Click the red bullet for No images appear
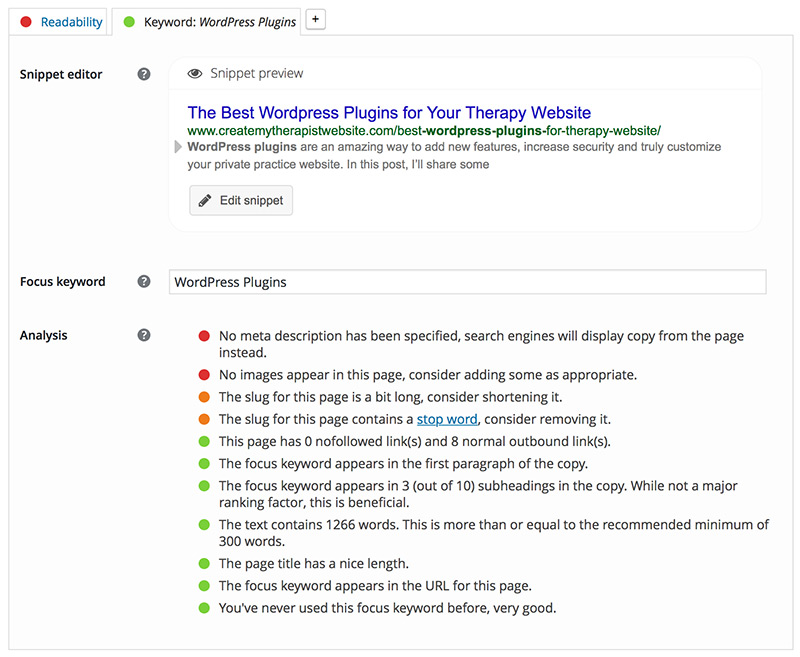This screenshot has height=657, width=800. point(204,375)
